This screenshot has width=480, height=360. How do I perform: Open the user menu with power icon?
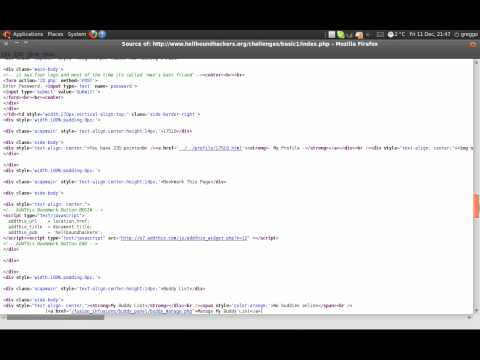466,34
